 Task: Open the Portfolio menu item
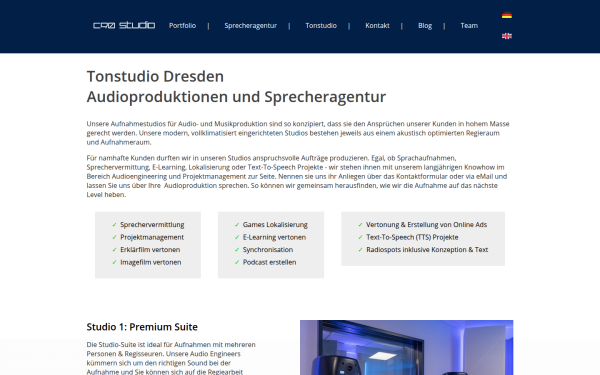point(183,26)
